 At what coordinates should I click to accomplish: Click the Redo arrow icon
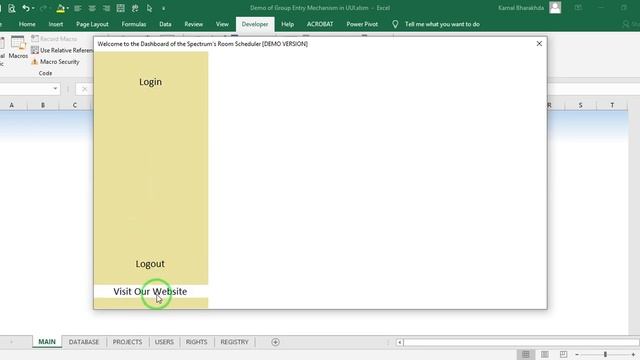[43, 8]
